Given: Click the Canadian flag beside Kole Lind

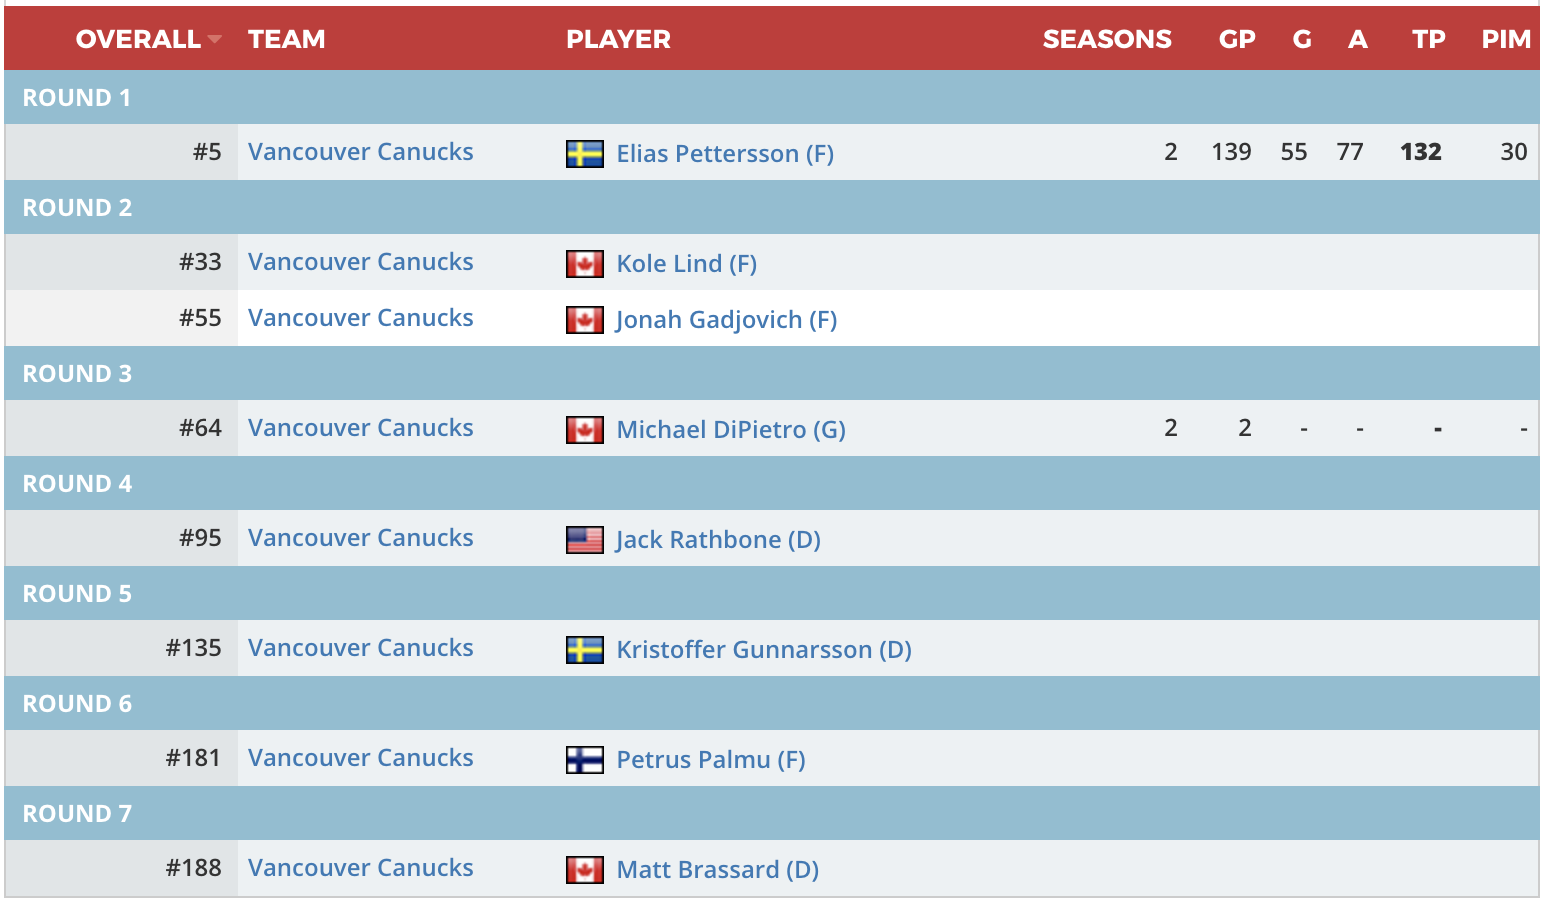Looking at the screenshot, I should pos(584,264).
